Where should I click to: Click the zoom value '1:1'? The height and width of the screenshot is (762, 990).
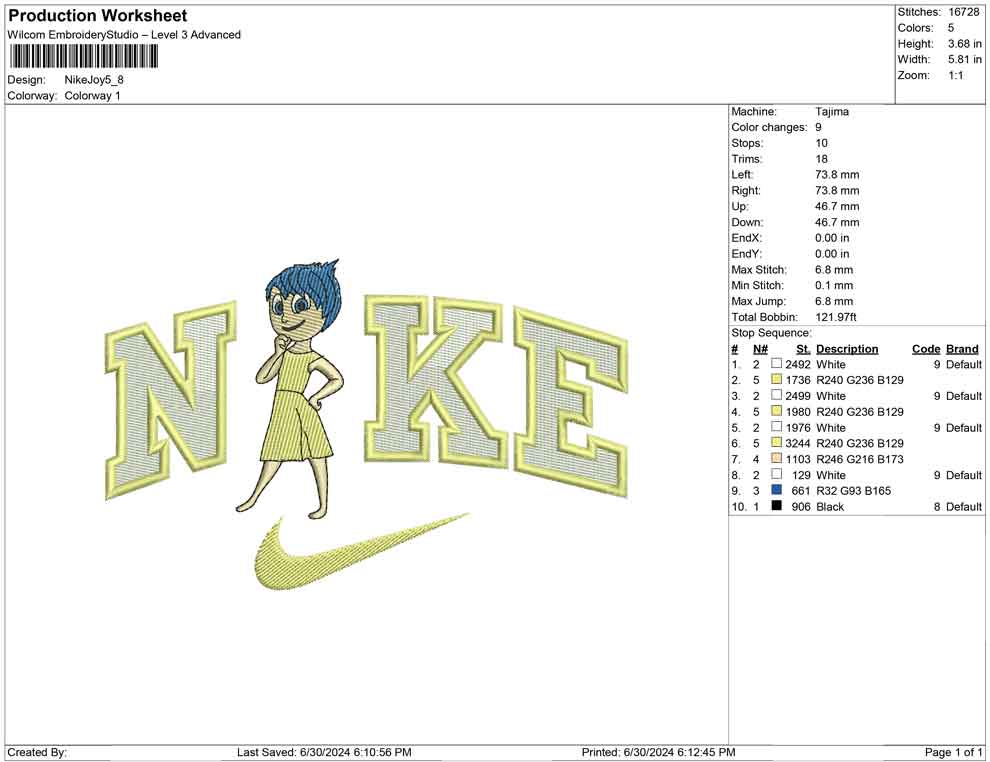coord(956,75)
